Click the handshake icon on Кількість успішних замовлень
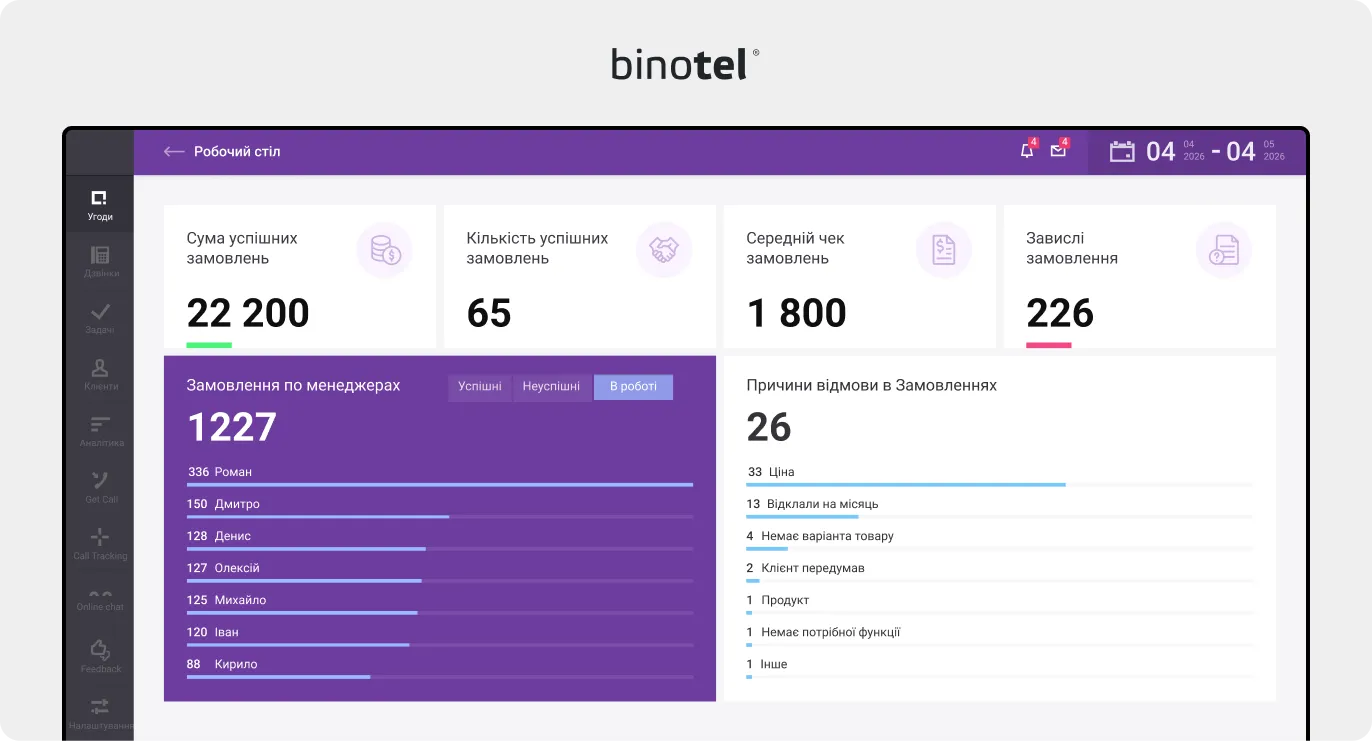Screen dimensions: 1372x741 [x=665, y=250]
